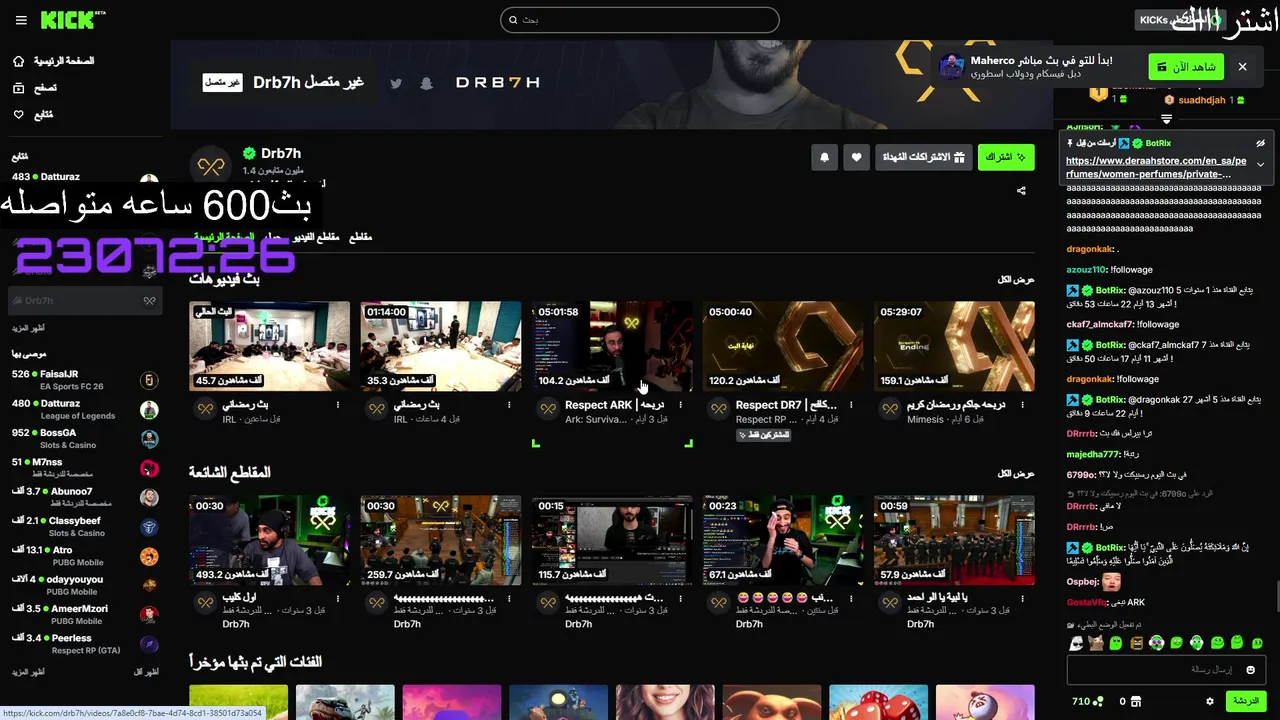This screenshot has height=720, width=1280.
Task: Toggle the notification bell button
Action: pyautogui.click(x=825, y=157)
